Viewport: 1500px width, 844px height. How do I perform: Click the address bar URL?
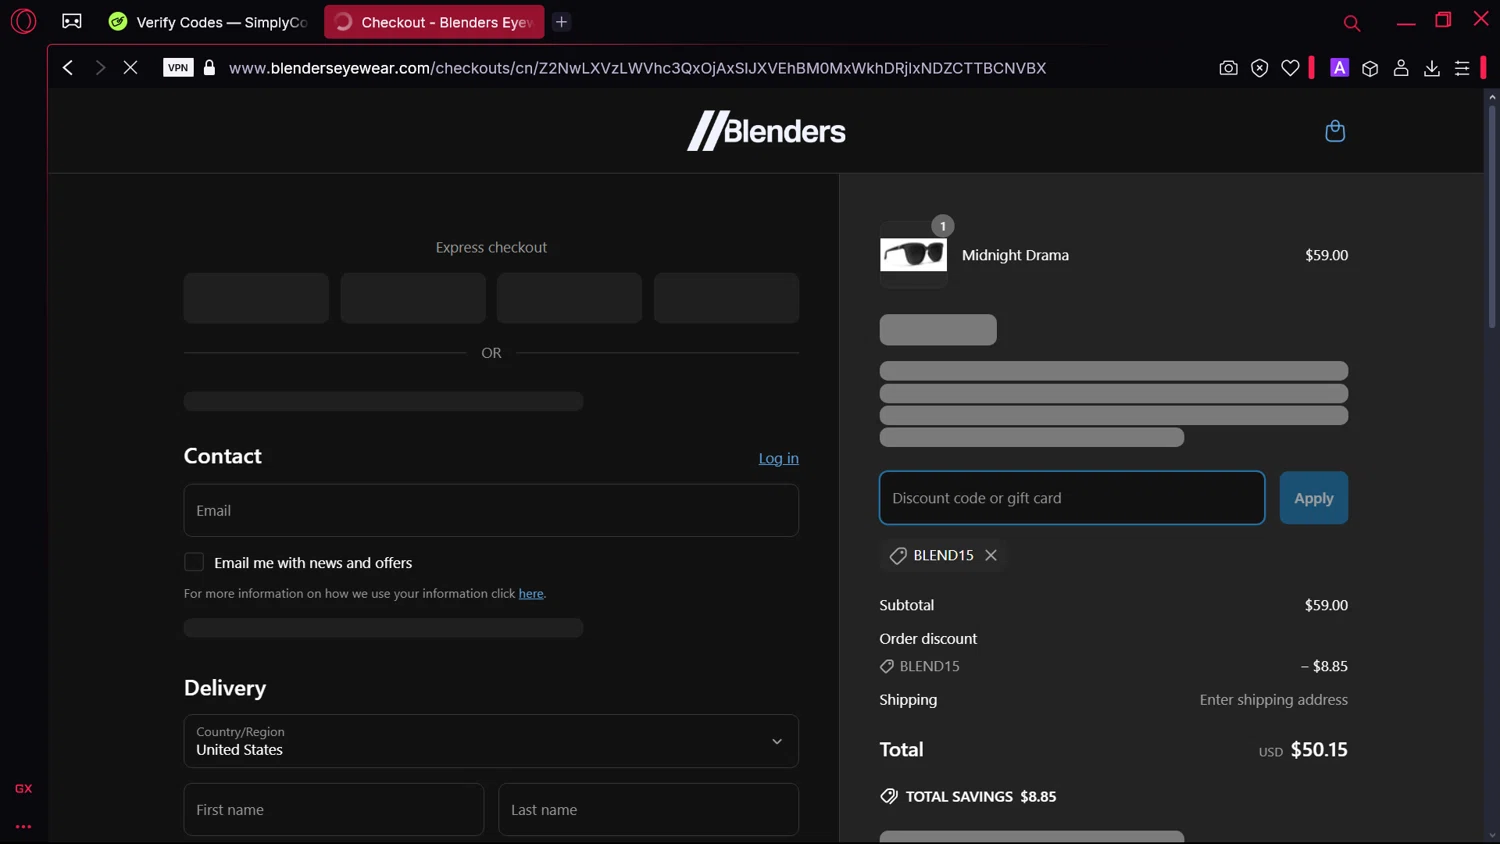point(637,68)
